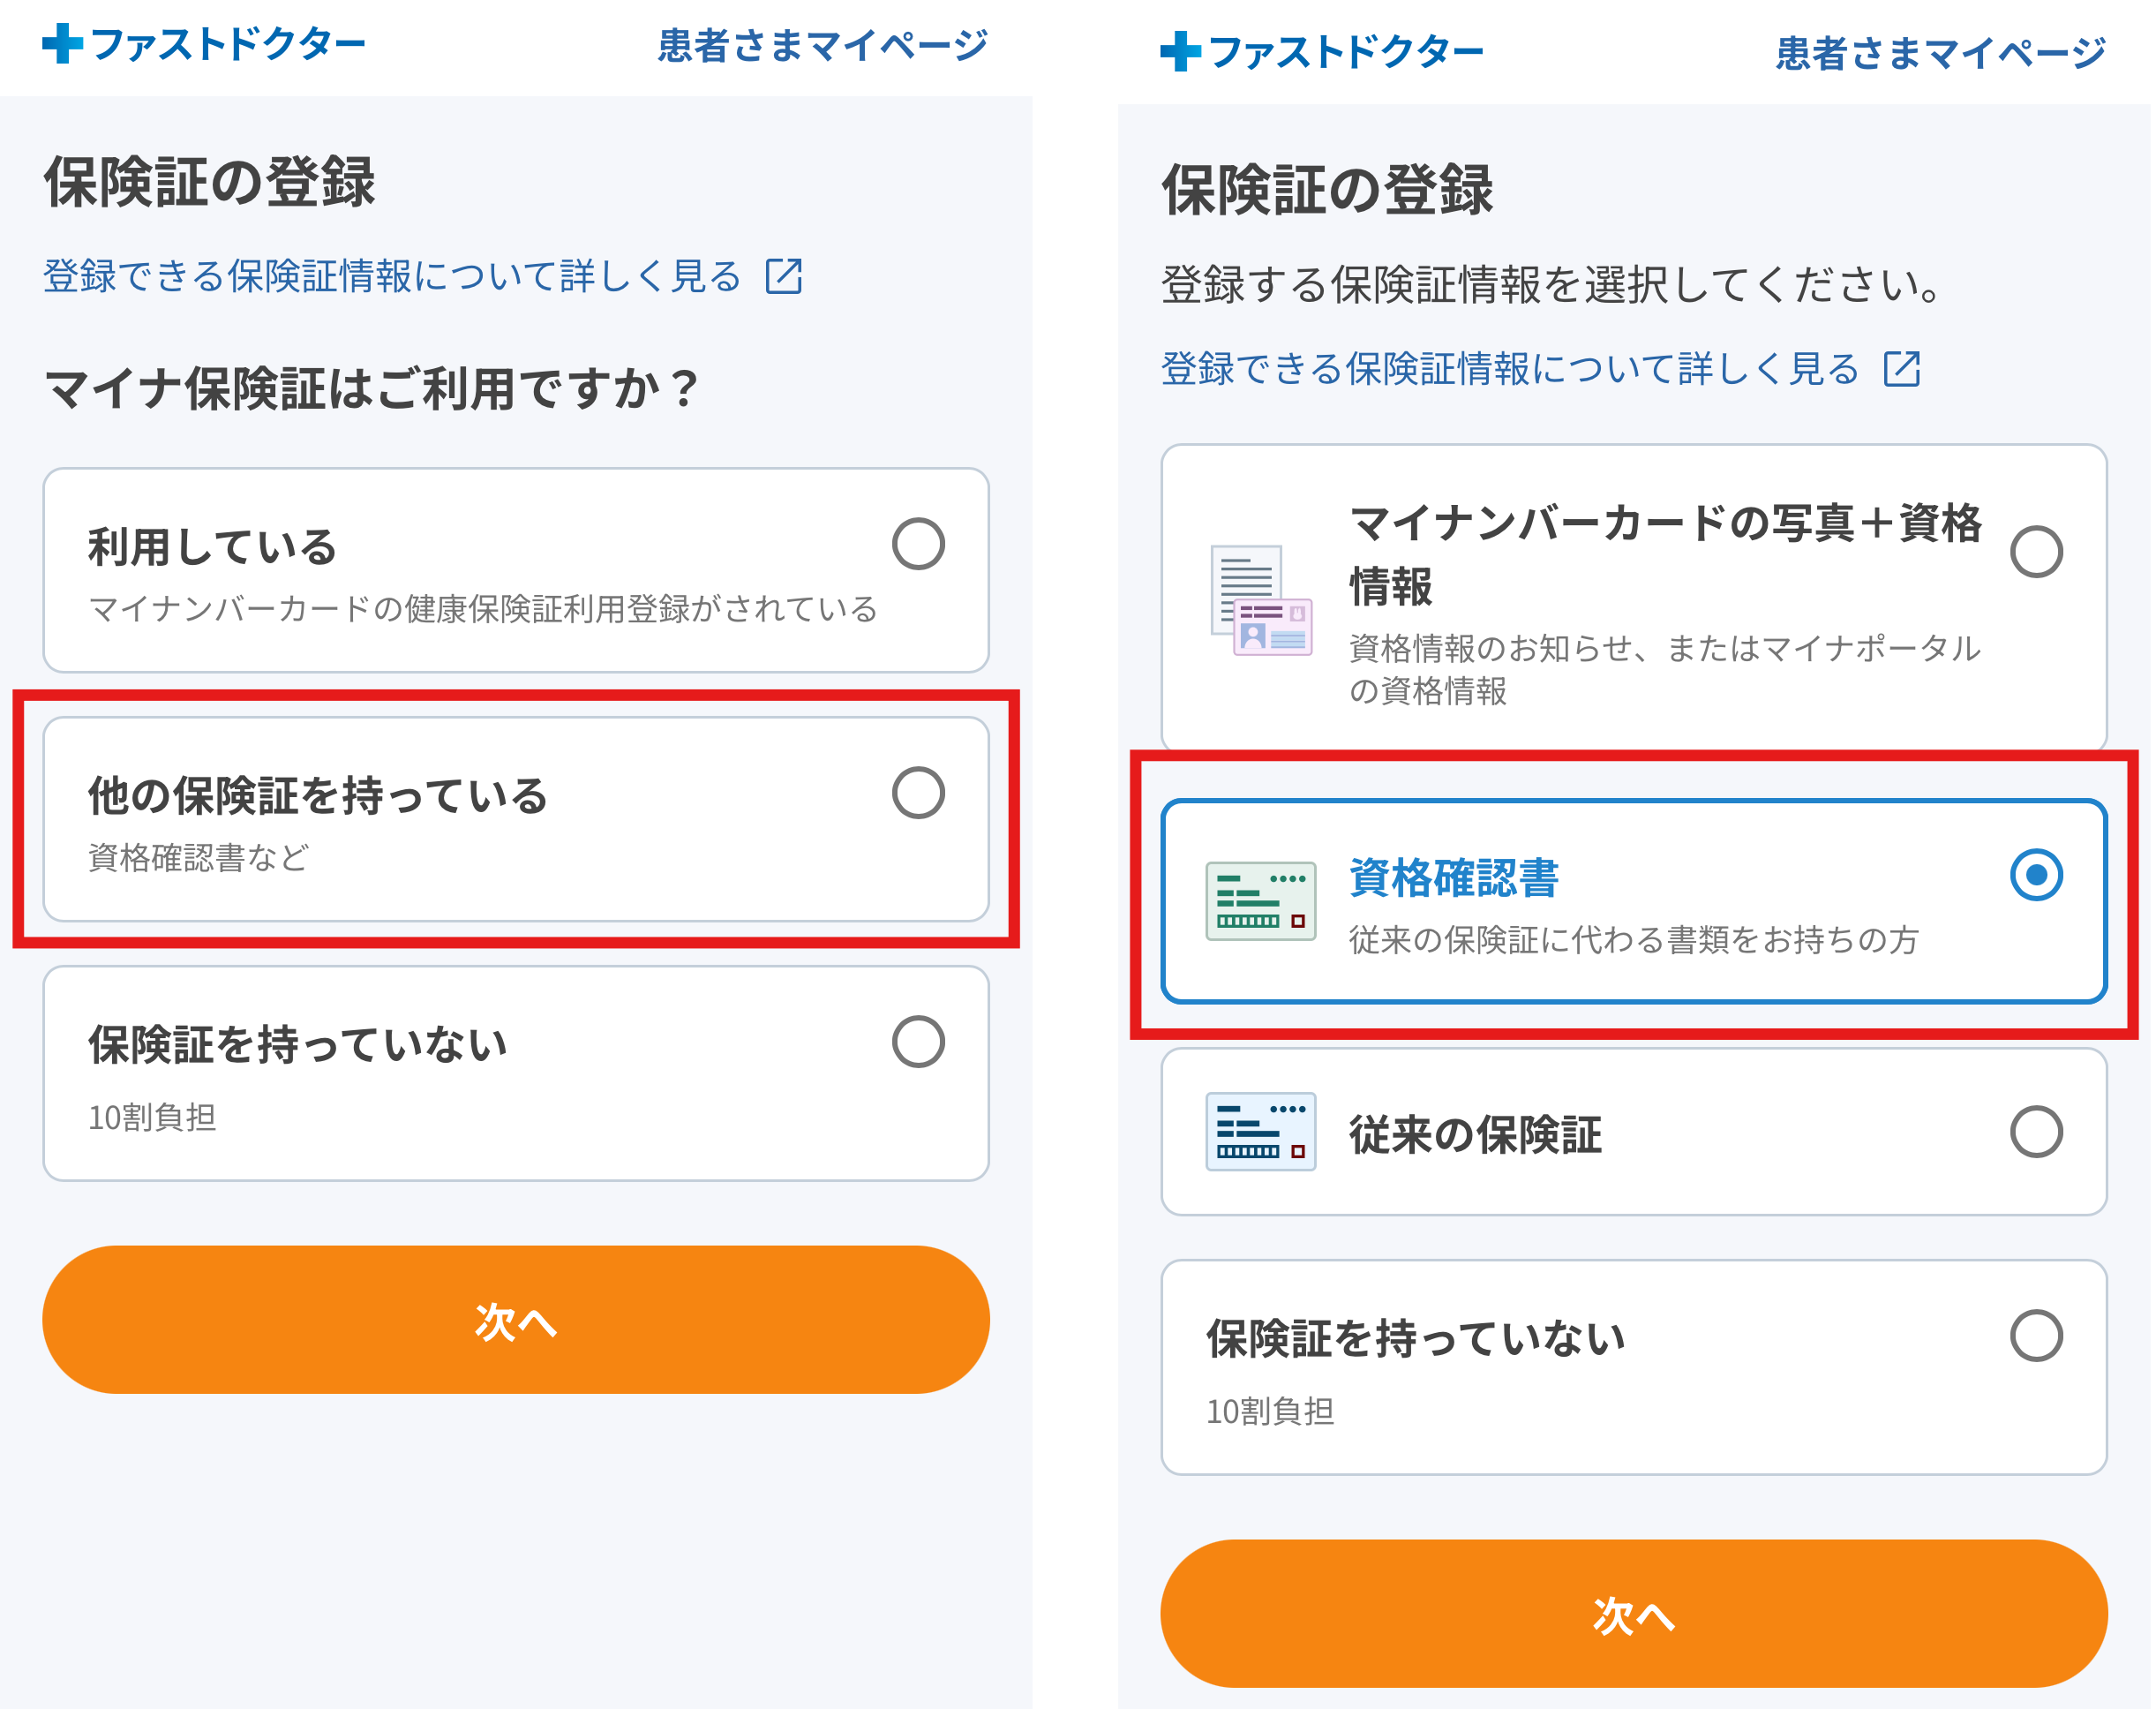Click the 次へ button on right screen
Viewport: 2156px width, 1709px height.
pyautogui.click(x=1634, y=1614)
